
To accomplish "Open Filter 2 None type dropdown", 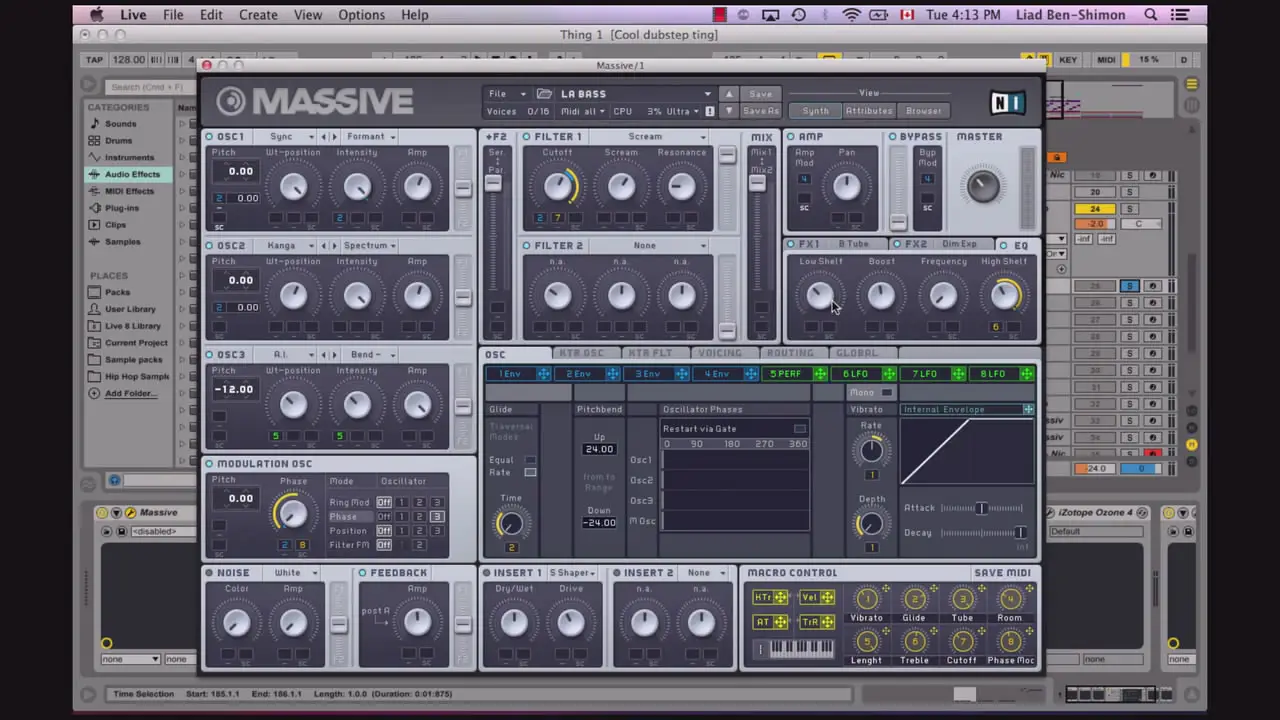I will pos(651,246).
